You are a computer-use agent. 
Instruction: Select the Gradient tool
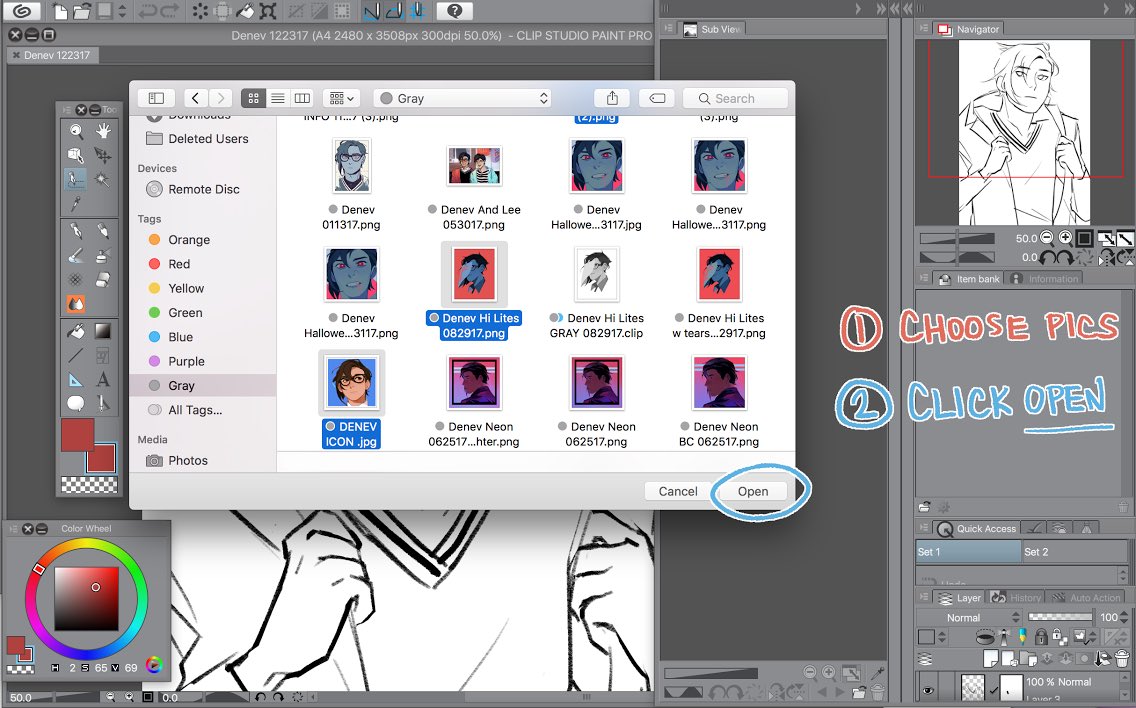pyautogui.click(x=103, y=331)
